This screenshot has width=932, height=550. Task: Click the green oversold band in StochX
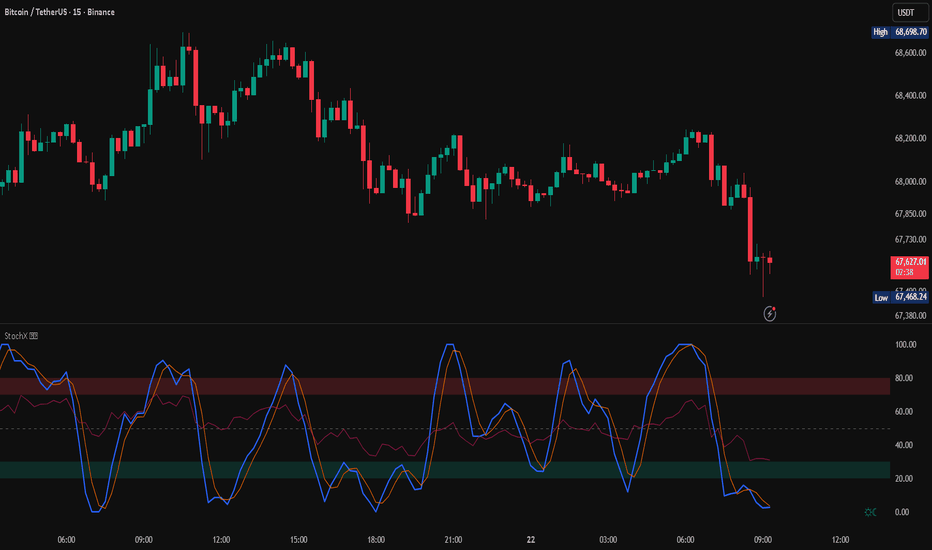(445, 470)
